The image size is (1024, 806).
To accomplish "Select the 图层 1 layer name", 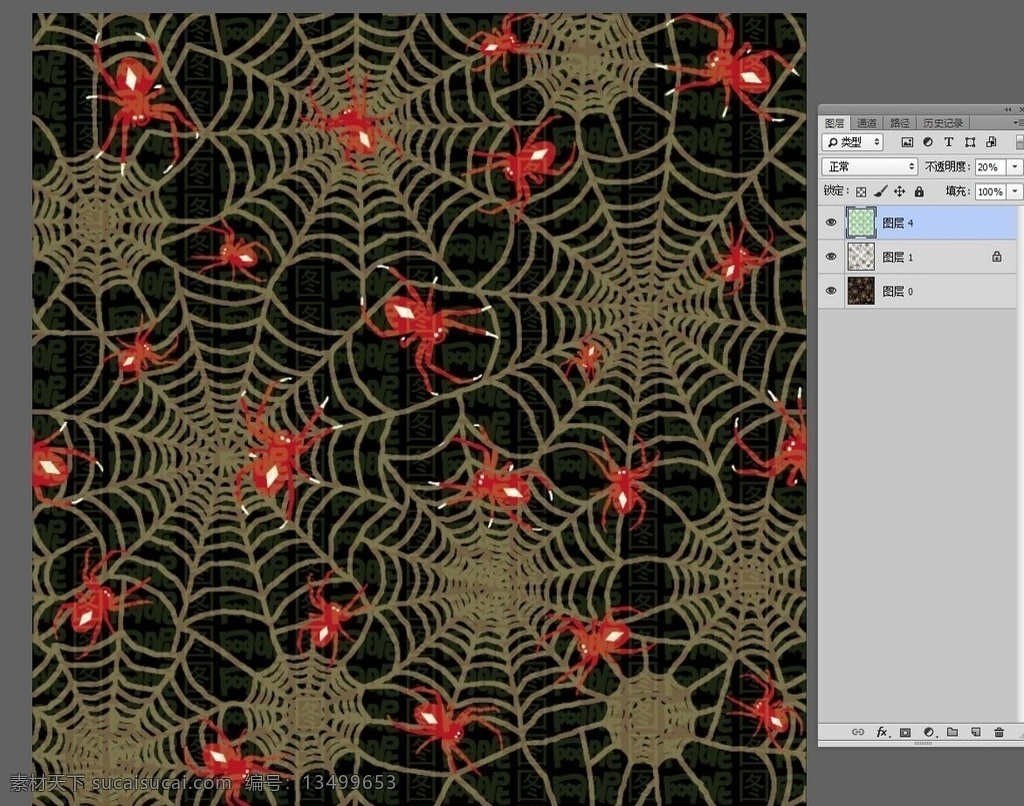I will 898,257.
